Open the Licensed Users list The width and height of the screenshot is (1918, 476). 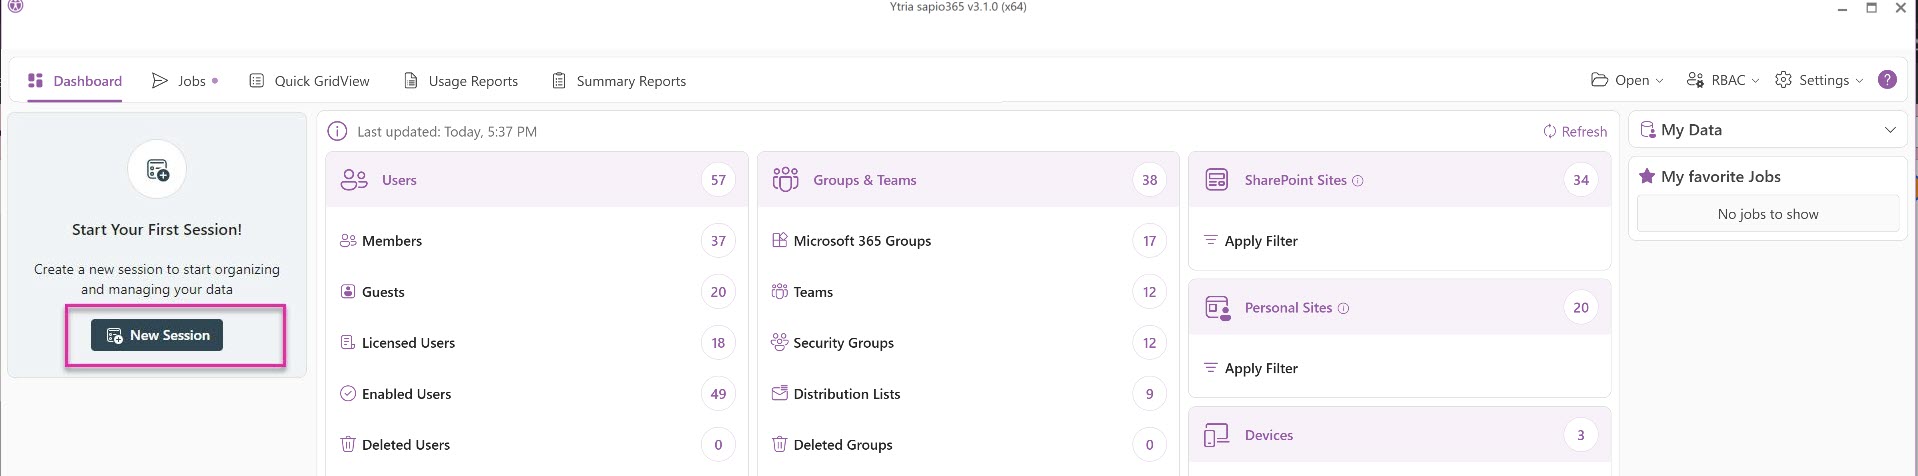click(x=408, y=343)
